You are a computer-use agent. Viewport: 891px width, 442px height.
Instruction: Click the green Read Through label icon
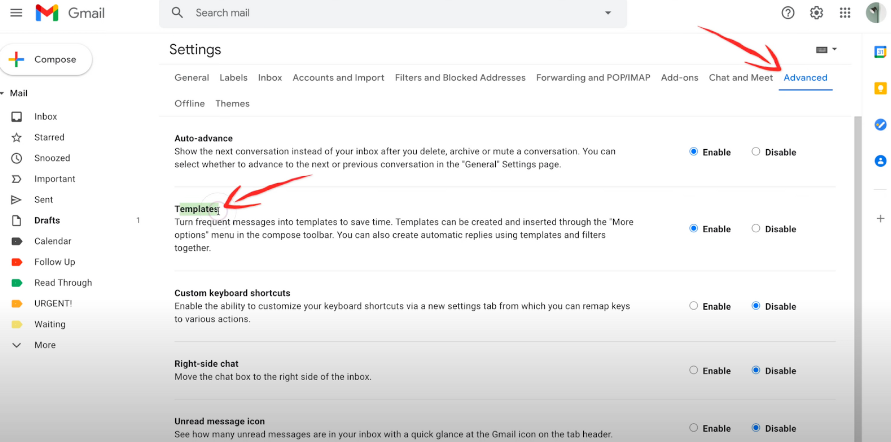tap(16, 283)
